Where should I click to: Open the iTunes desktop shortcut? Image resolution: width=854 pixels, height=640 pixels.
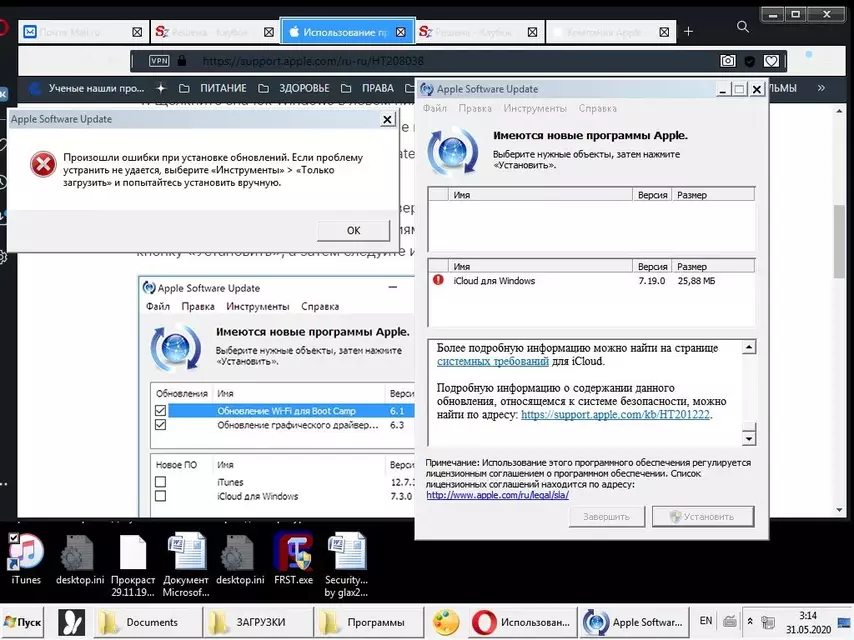coord(26,559)
